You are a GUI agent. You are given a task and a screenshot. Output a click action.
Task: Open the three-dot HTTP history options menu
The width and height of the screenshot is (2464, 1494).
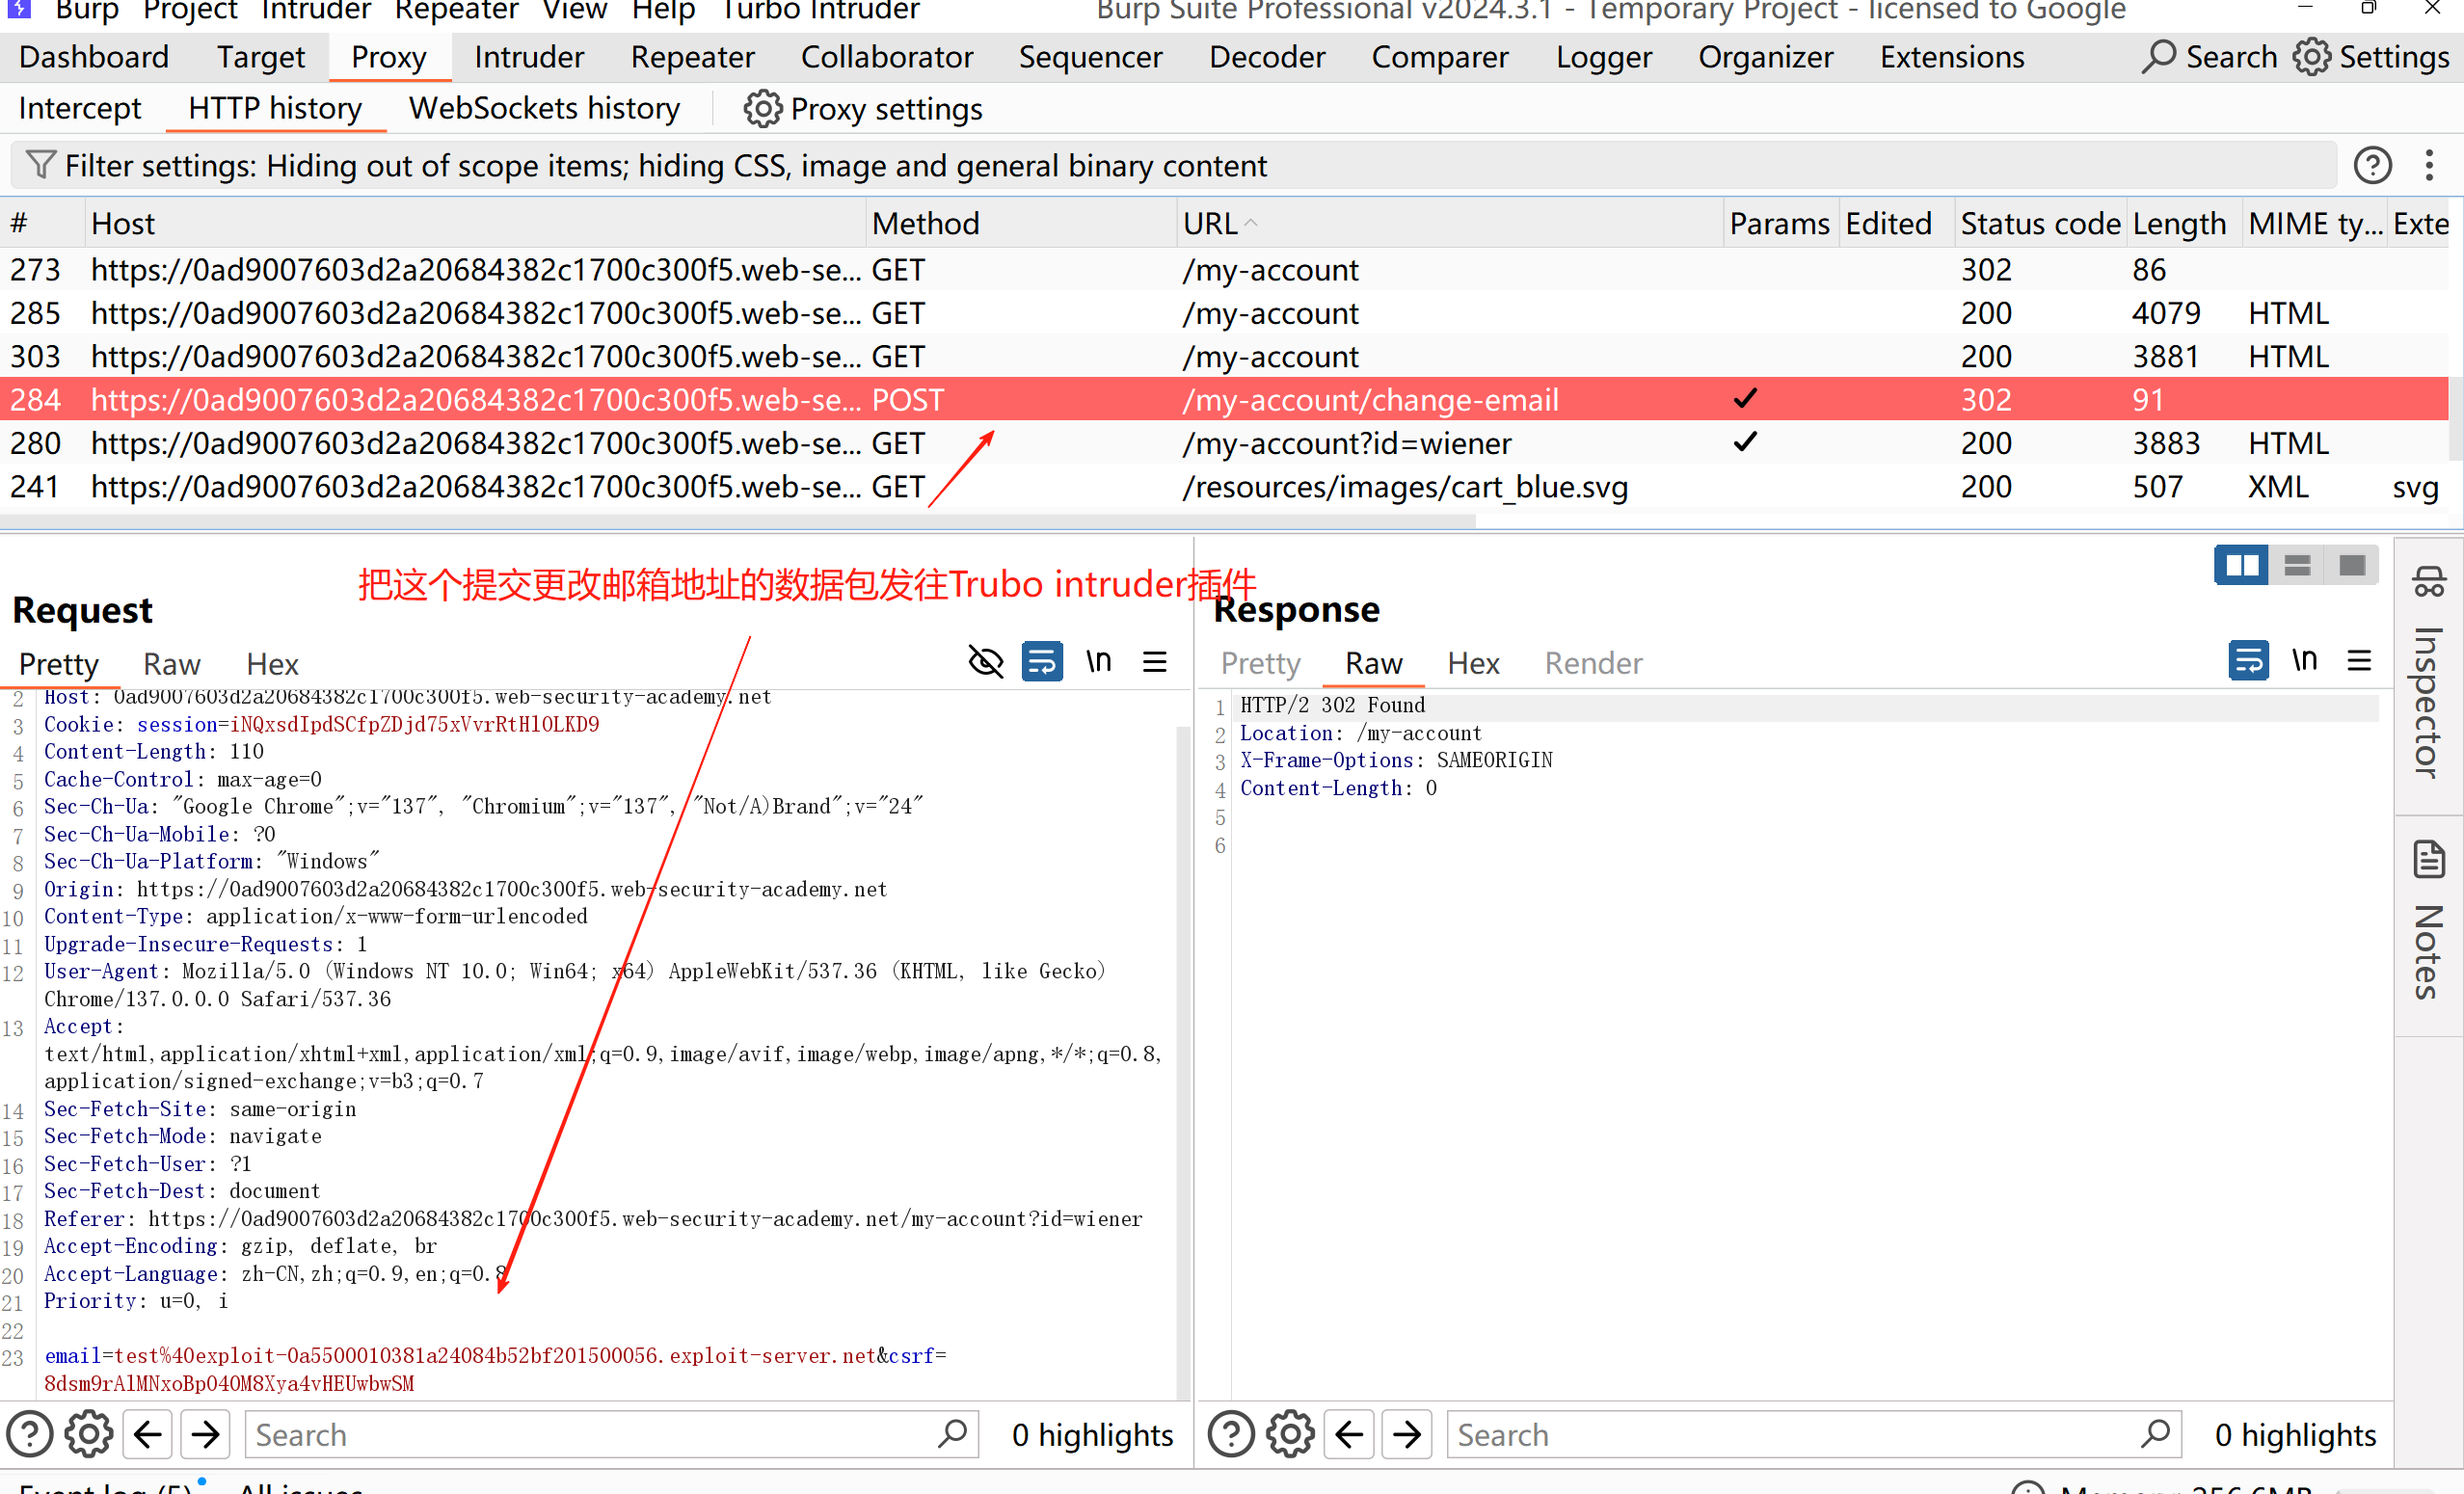tap(2429, 165)
